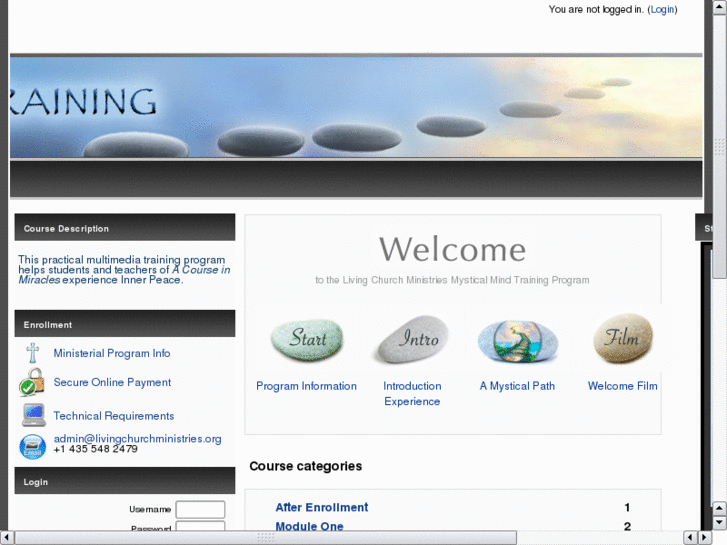Click the course count '1' for After Enrollment
727x545 pixels.
coord(627,507)
